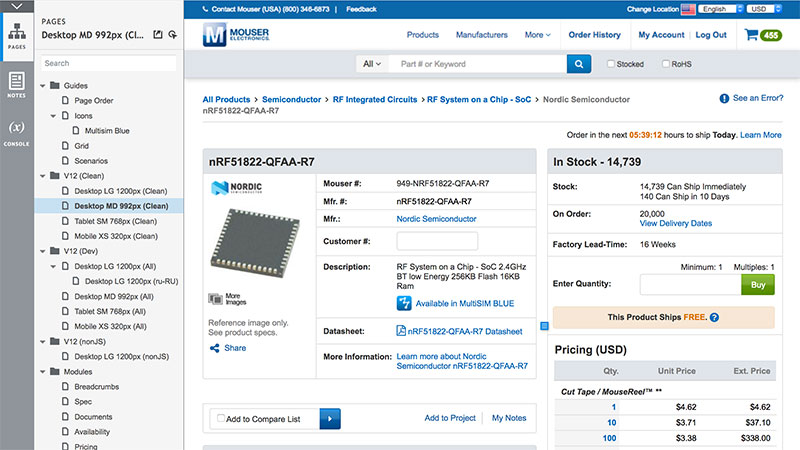Click the Enter Quantity input field
Screen dimensions: 800x450
tap(690, 285)
